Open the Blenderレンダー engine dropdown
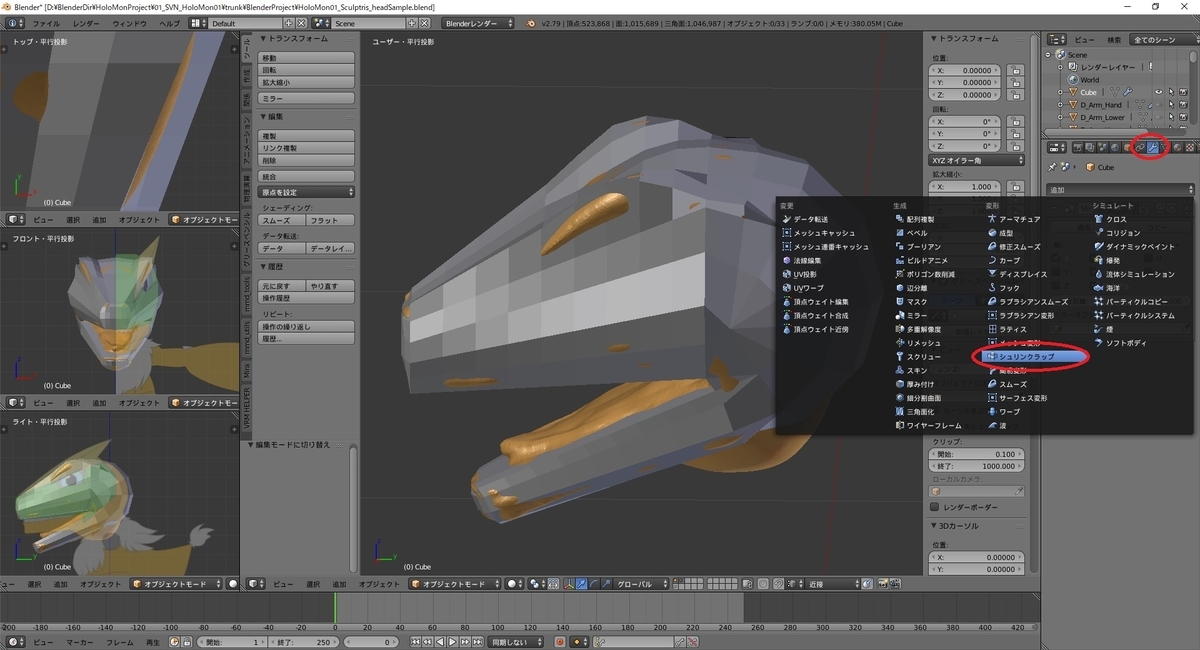The width and height of the screenshot is (1200, 650). [480, 22]
